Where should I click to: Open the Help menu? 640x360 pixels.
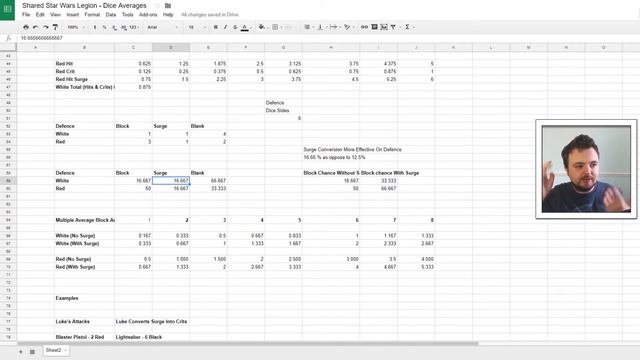point(168,15)
